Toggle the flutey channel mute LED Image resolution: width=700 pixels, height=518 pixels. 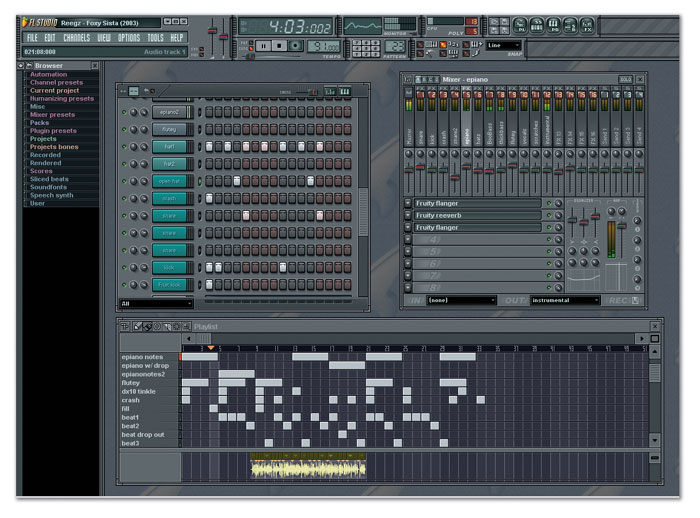[x=124, y=130]
